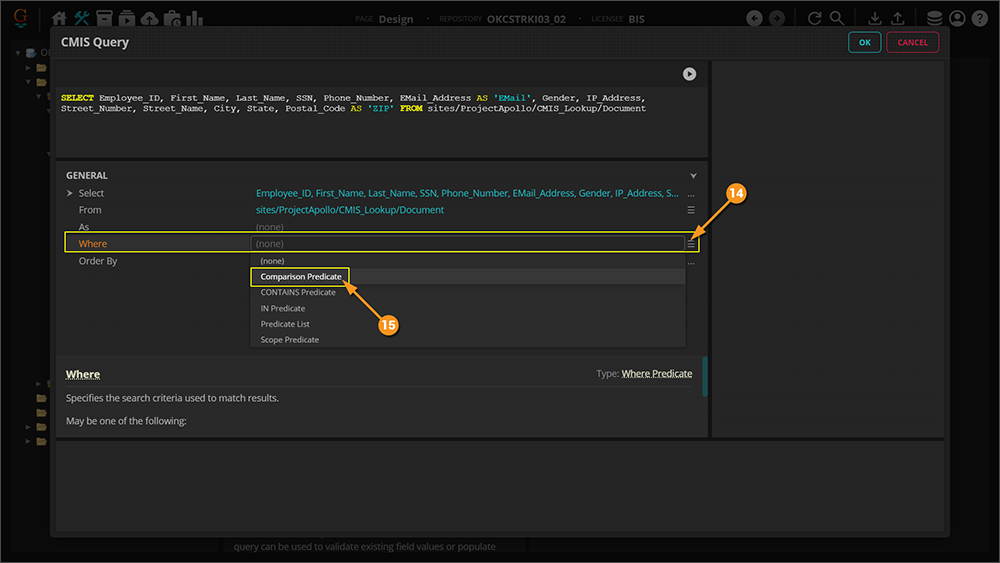This screenshot has height=563, width=1000.
Task: Click the database stack icon
Action: pyautogui.click(x=934, y=18)
